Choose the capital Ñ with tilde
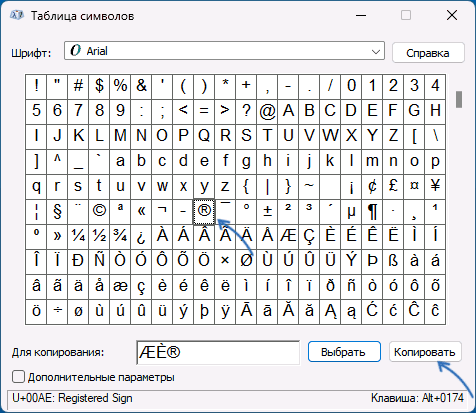476x413 pixels. click(99, 262)
